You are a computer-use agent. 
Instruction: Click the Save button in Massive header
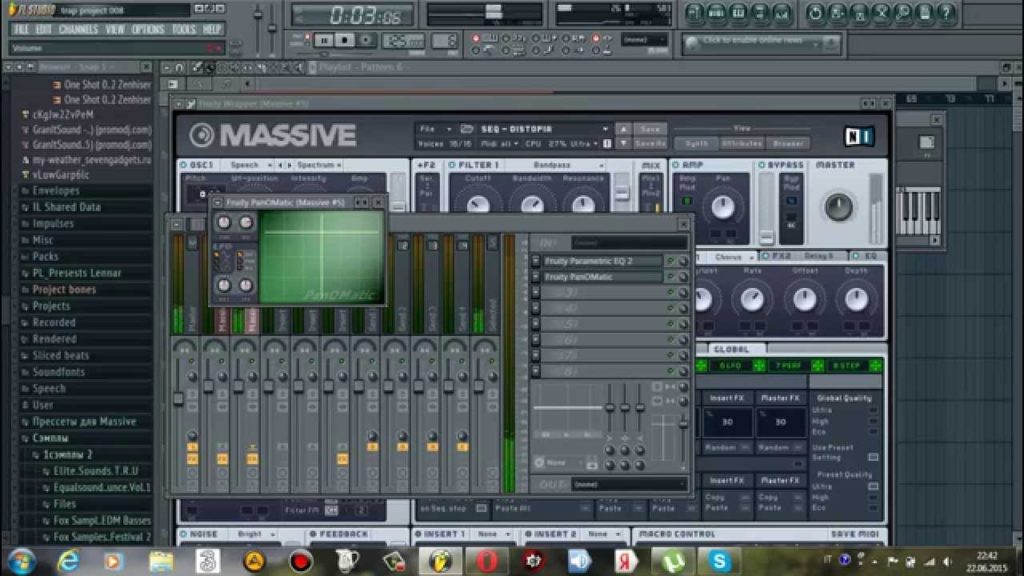pos(650,129)
